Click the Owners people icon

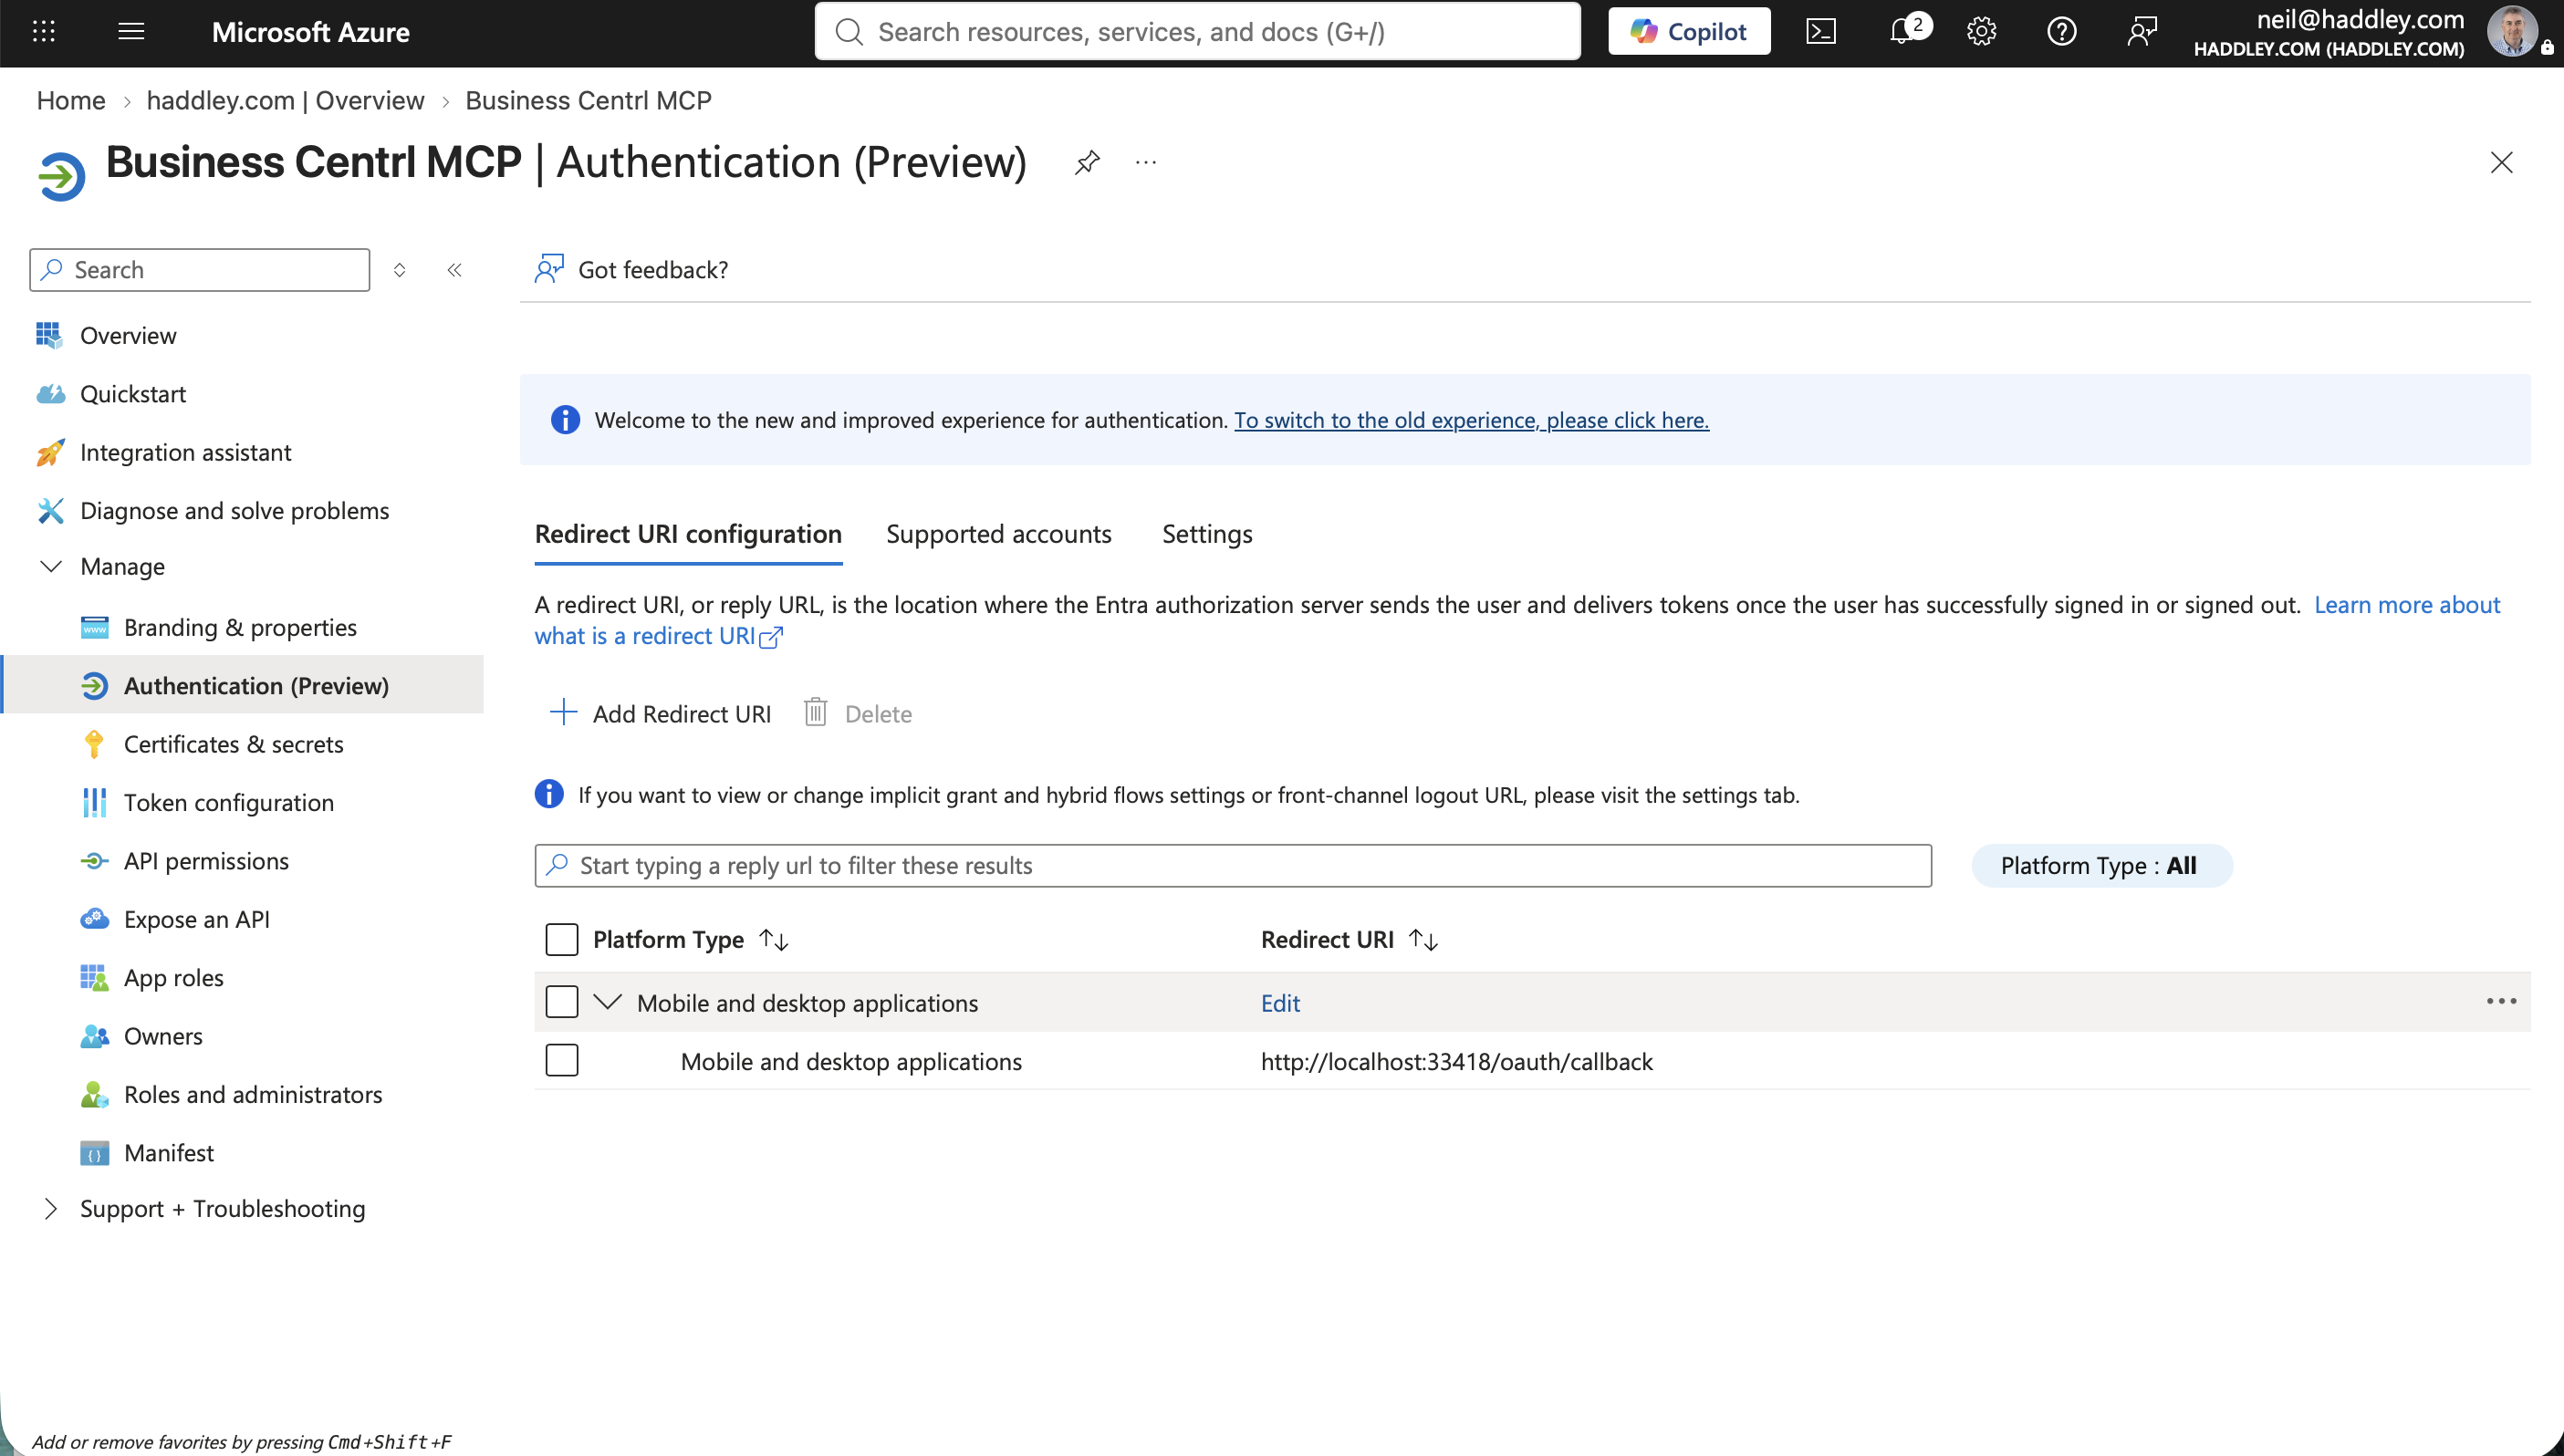(x=94, y=1036)
